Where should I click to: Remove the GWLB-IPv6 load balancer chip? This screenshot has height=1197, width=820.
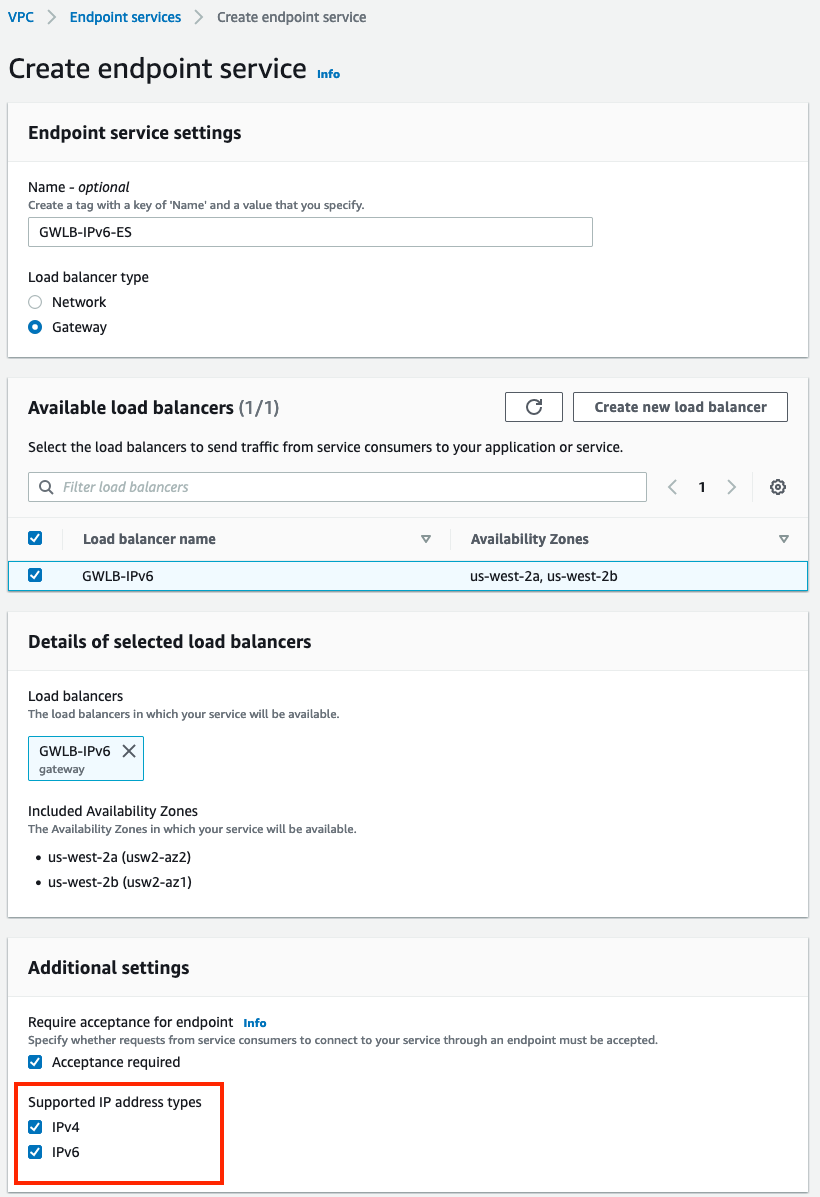coord(128,750)
